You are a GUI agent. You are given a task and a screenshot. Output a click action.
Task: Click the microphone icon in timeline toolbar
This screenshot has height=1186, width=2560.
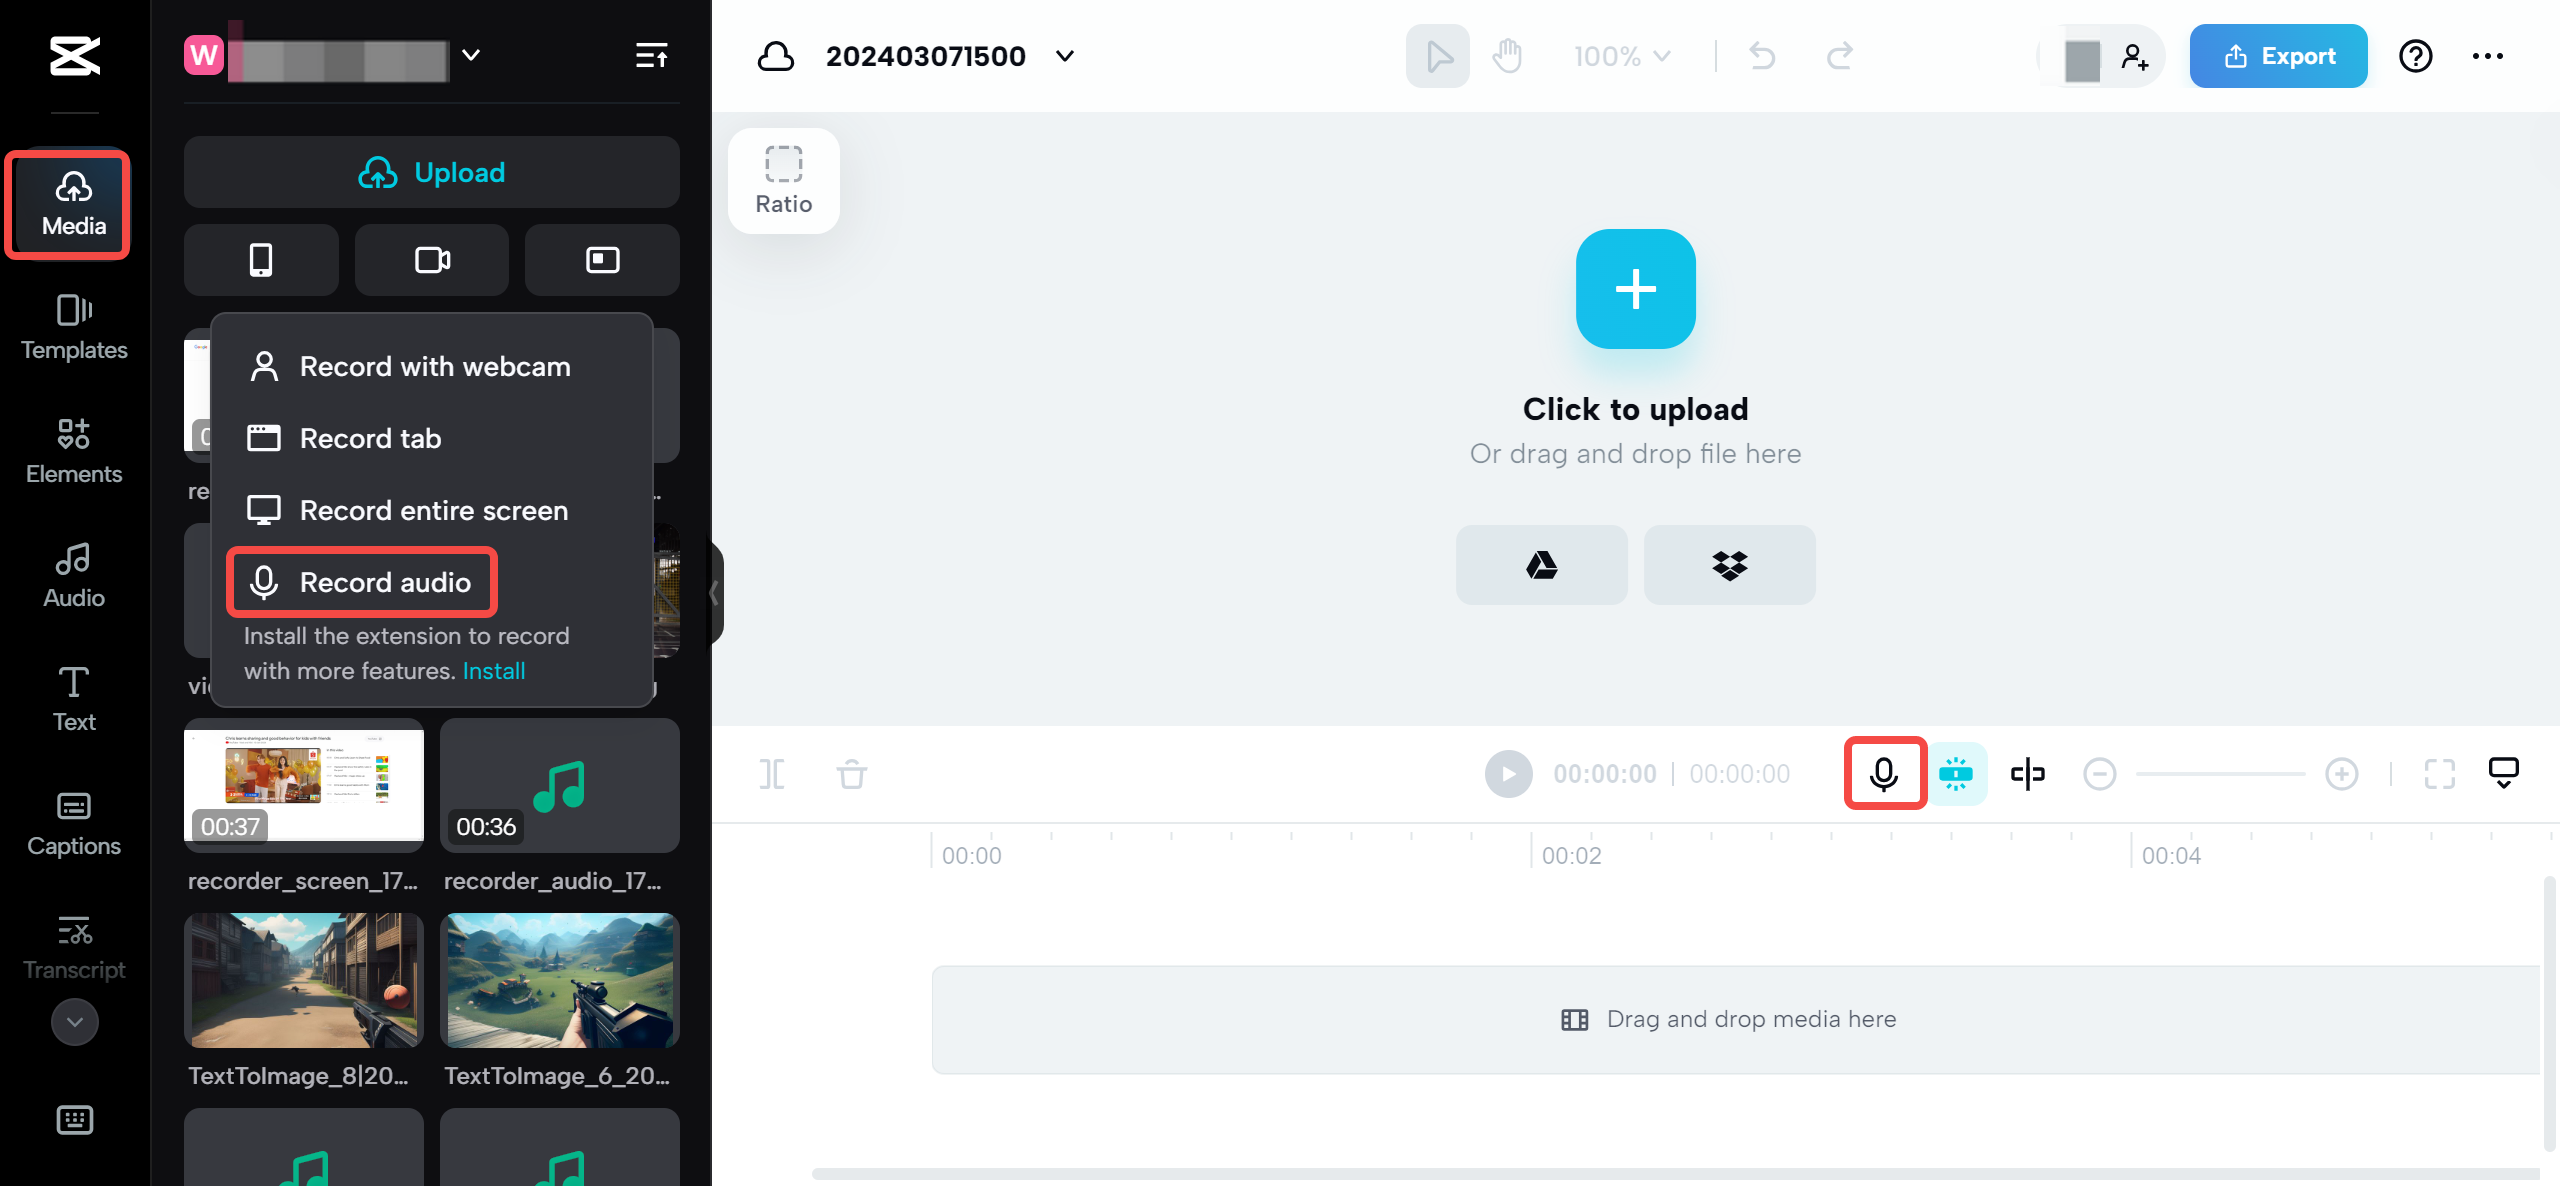pos(1882,773)
